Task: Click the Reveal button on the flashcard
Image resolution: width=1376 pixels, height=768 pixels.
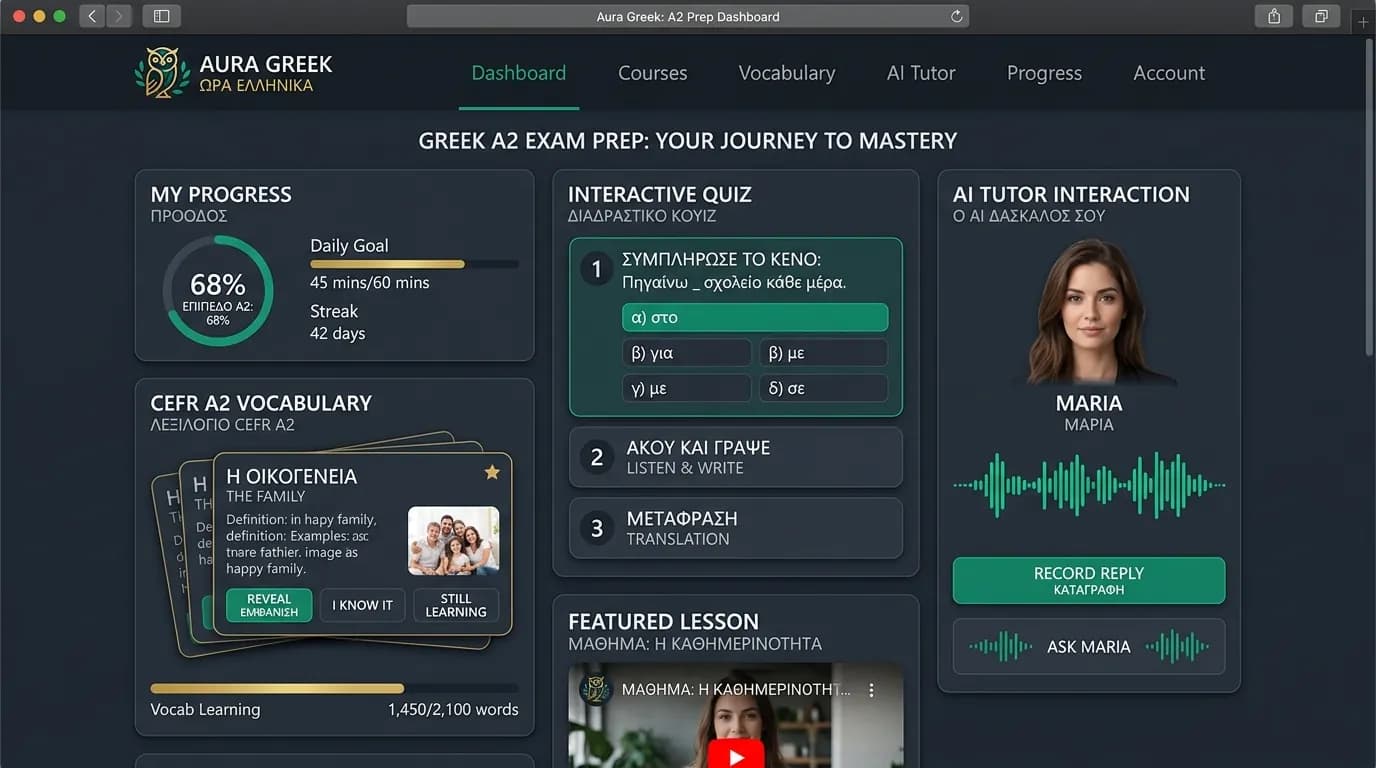Action: (x=269, y=605)
